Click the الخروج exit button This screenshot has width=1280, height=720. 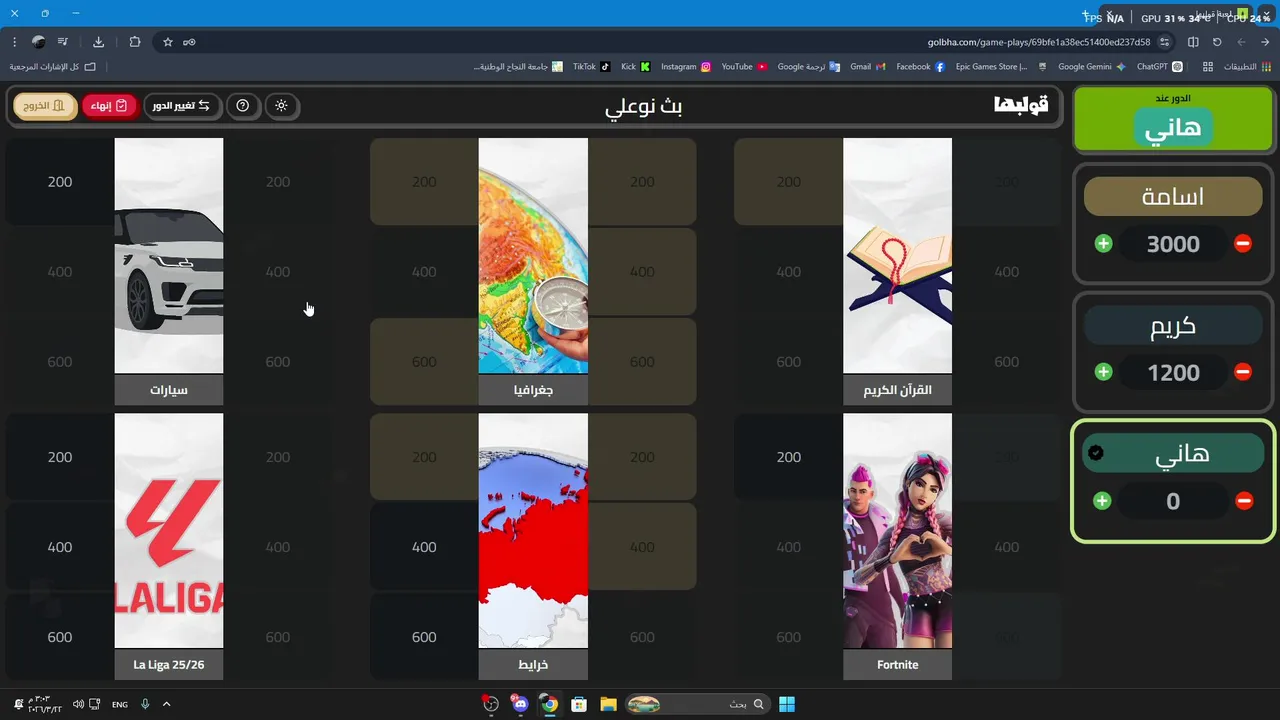[45, 105]
